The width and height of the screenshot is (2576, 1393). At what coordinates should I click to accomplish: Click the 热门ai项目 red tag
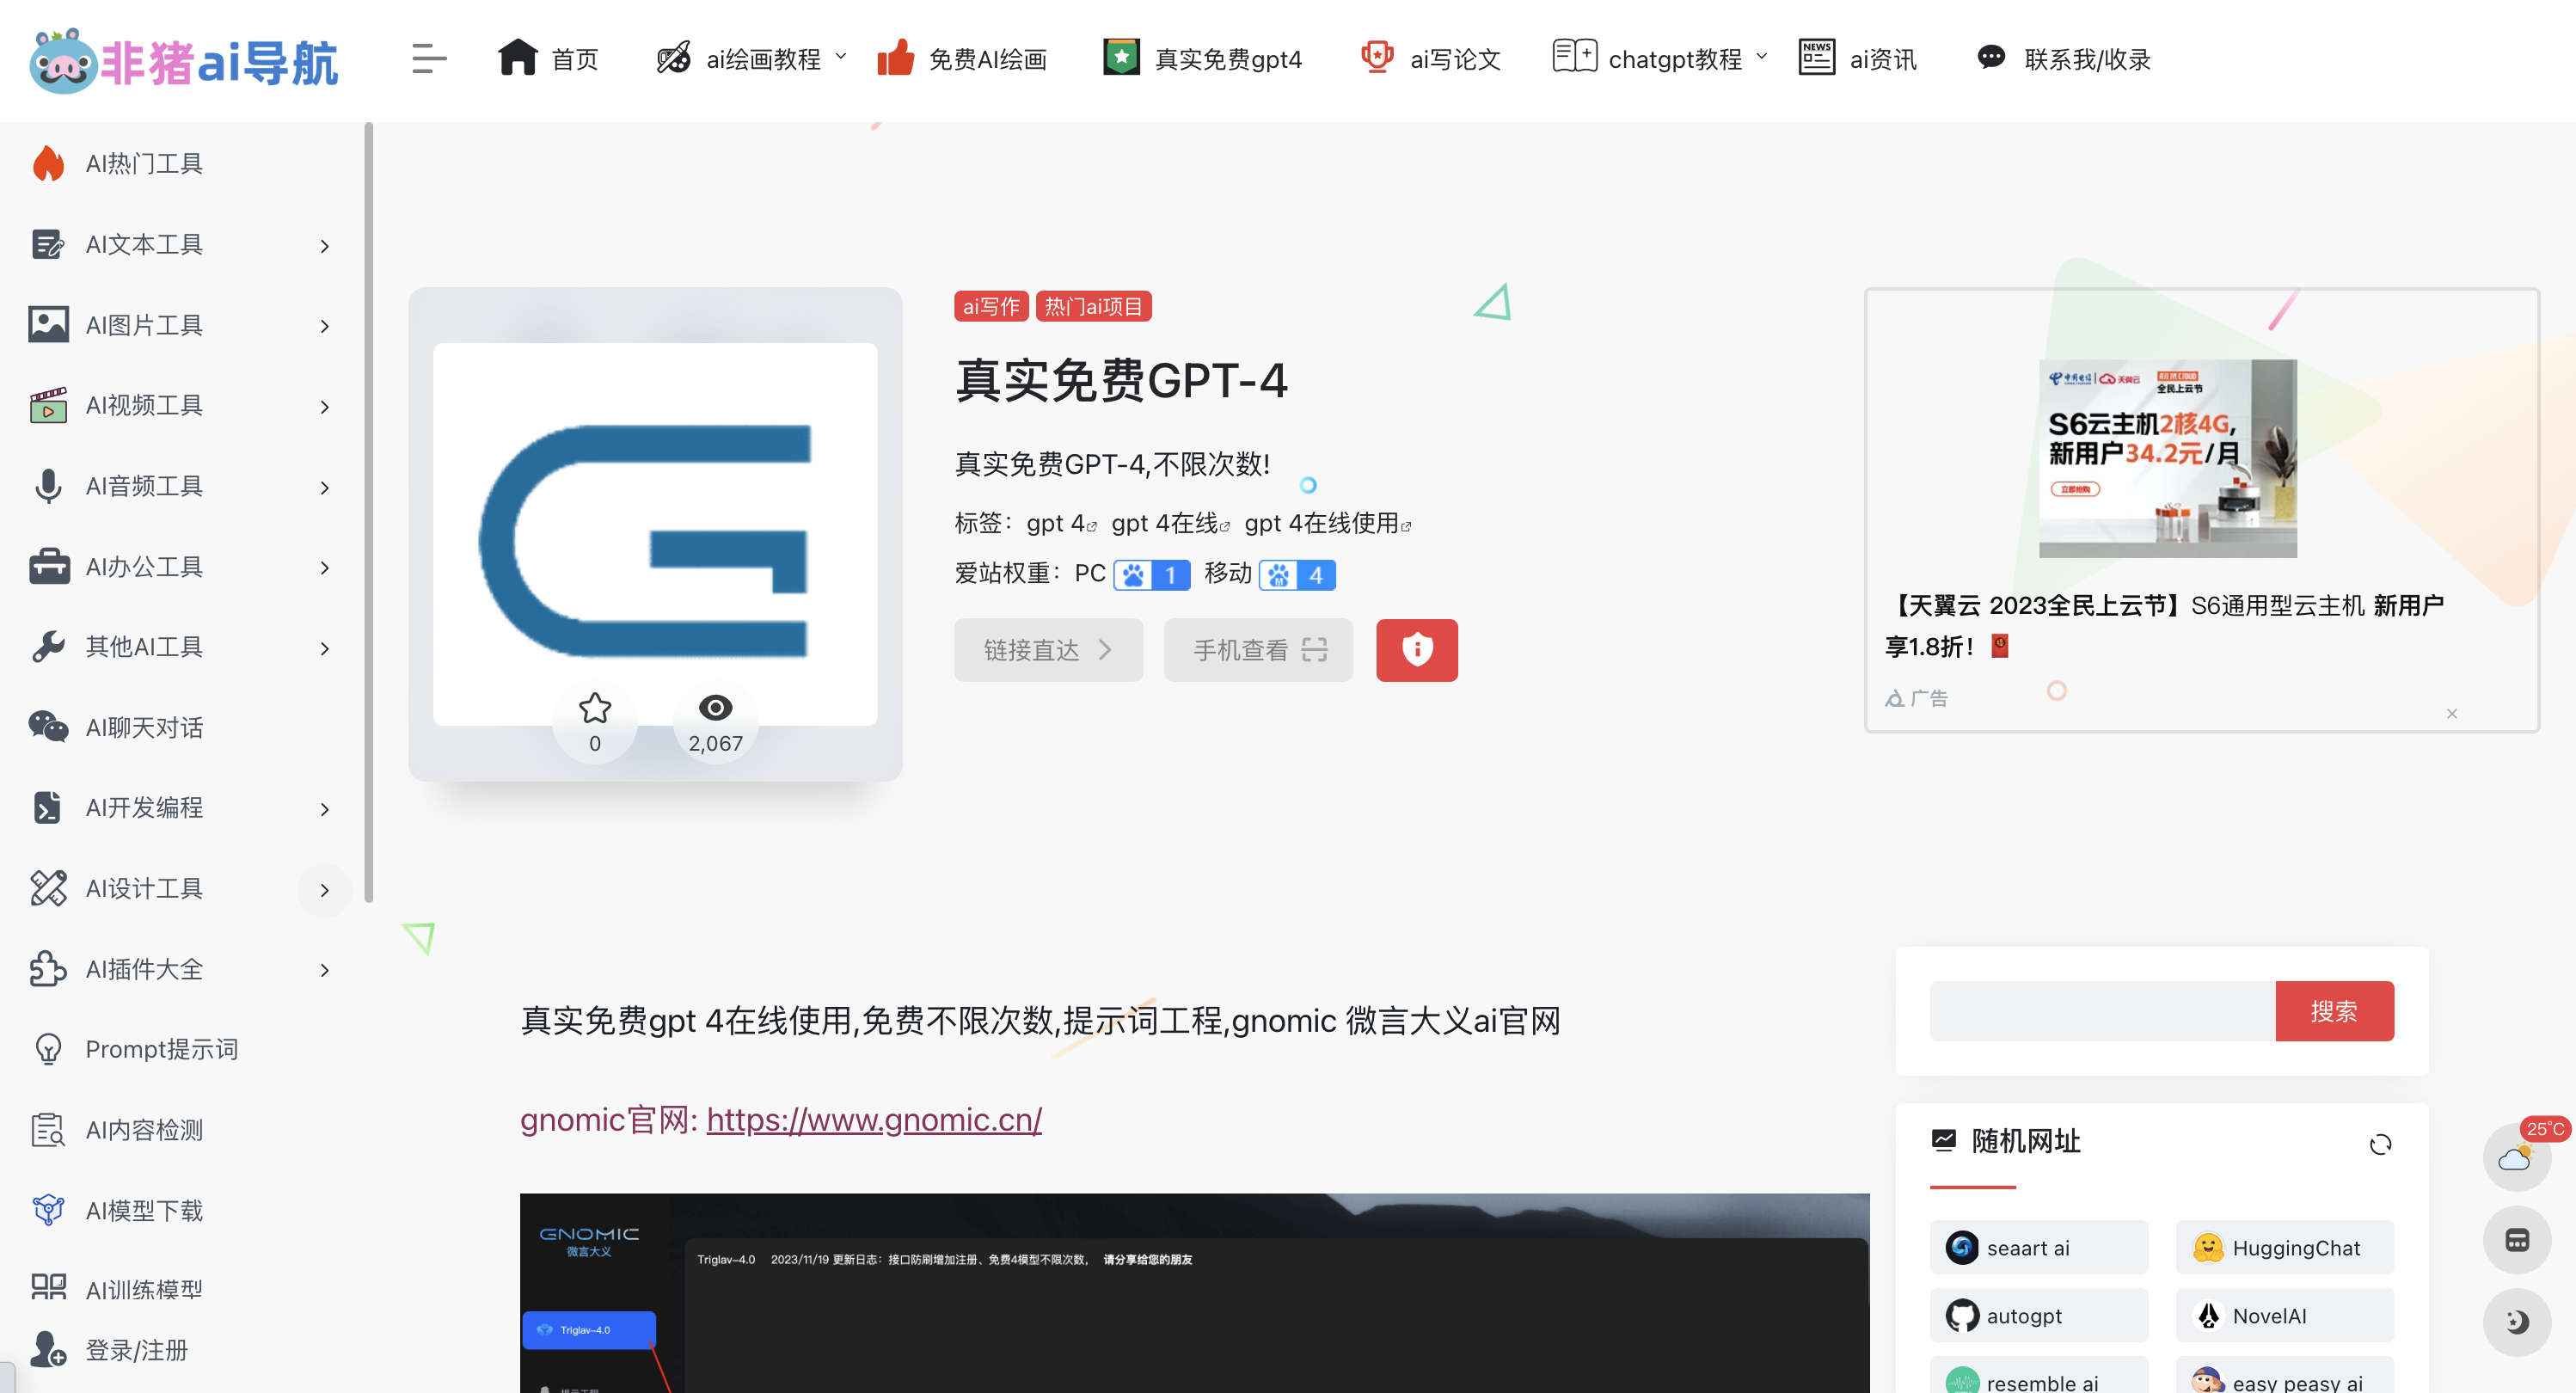1094,306
